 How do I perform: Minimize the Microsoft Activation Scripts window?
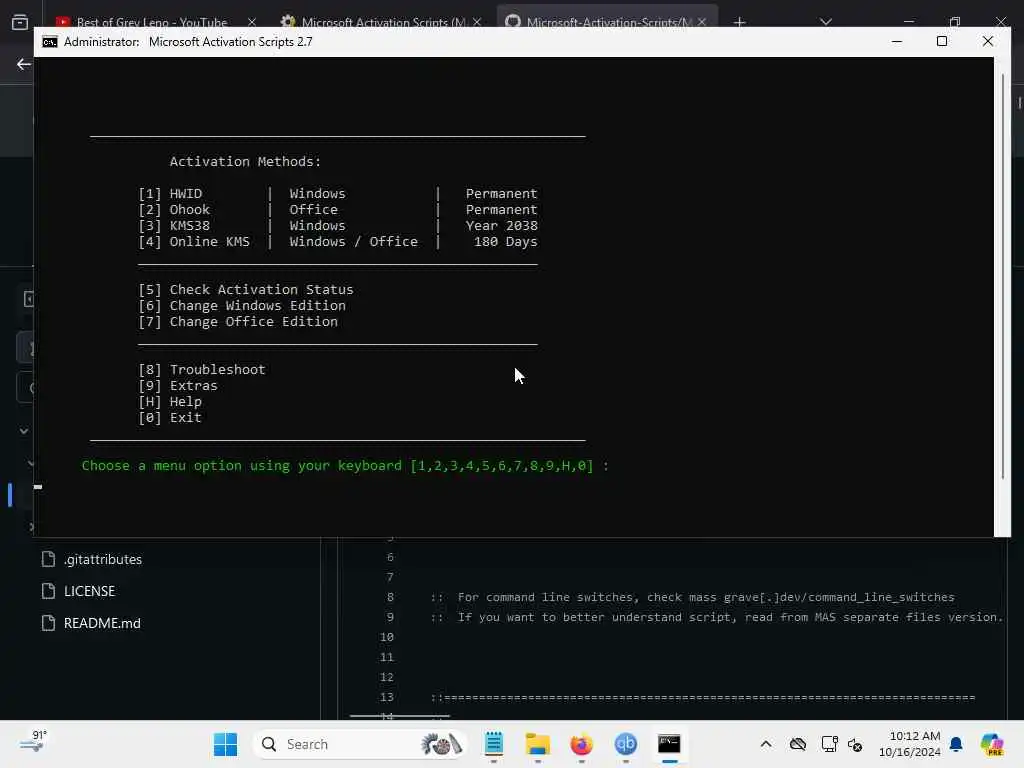897,41
